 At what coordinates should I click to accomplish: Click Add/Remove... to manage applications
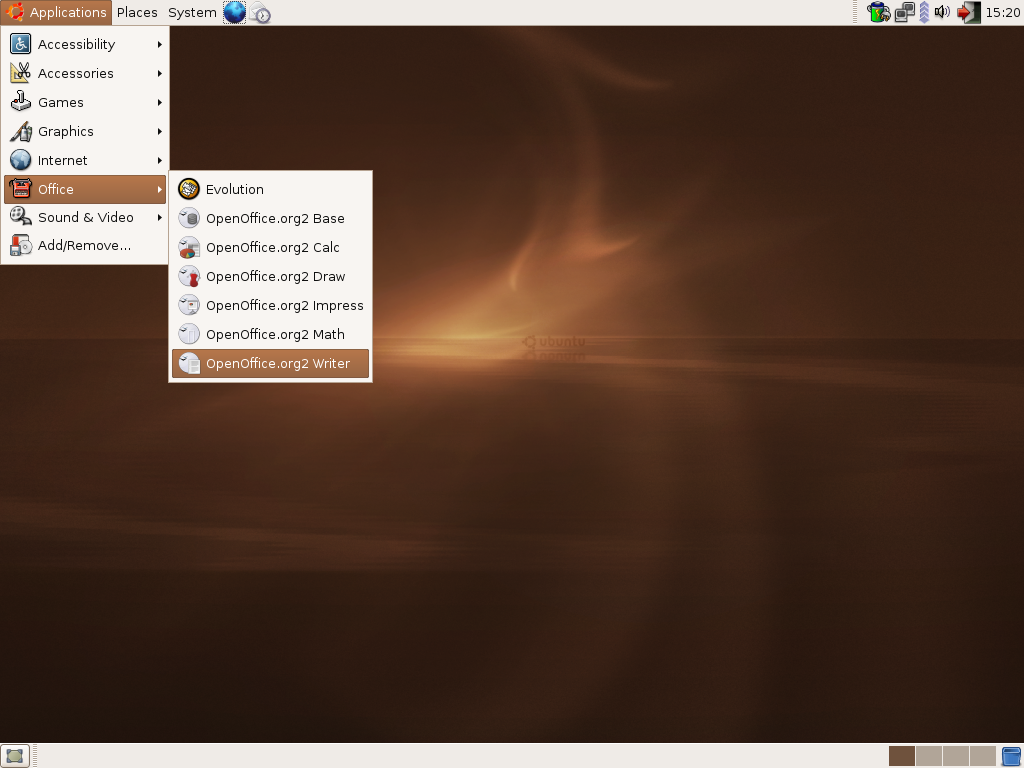[x=84, y=246]
